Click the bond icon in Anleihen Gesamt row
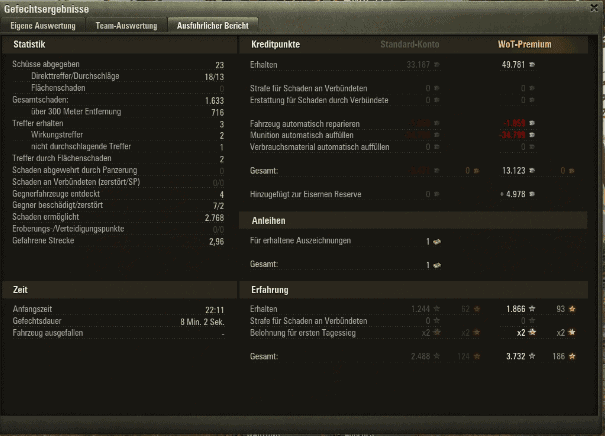The width and height of the screenshot is (605, 436). 437,265
